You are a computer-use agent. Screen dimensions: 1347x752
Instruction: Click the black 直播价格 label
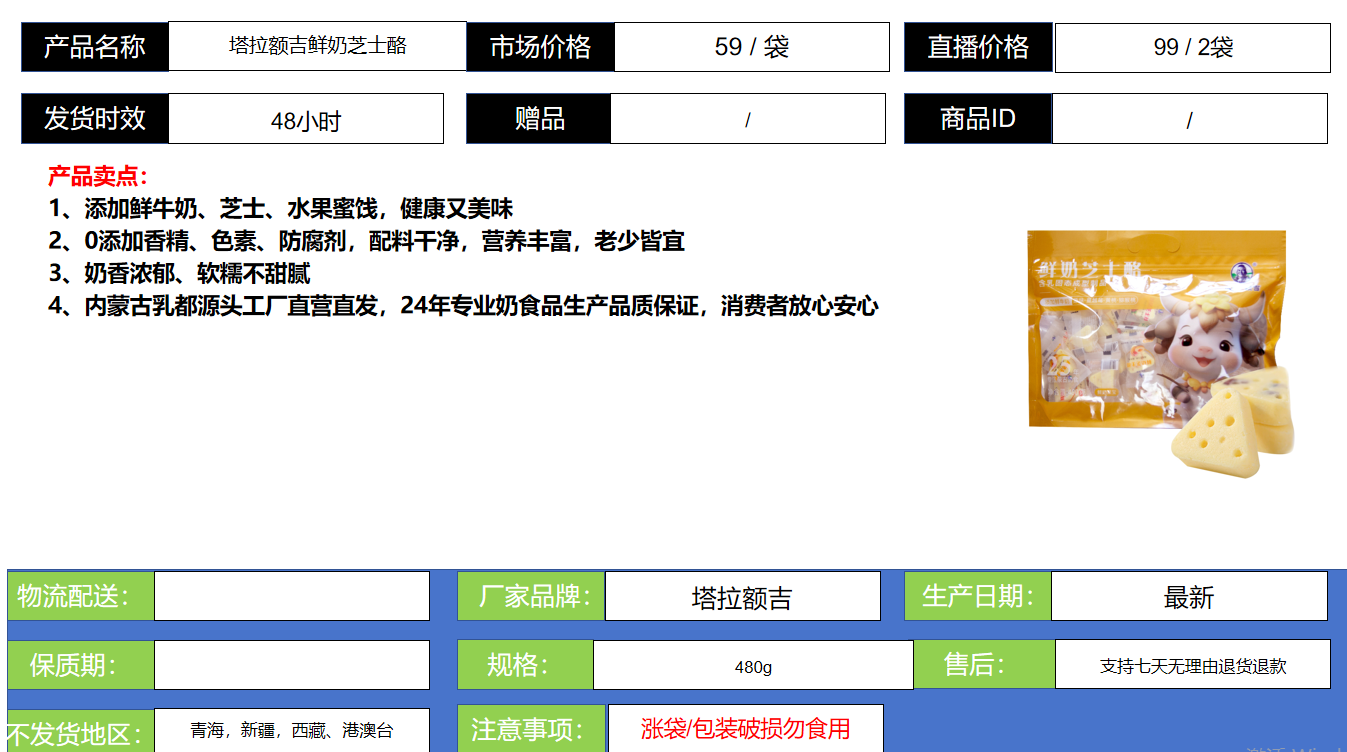coord(978,47)
